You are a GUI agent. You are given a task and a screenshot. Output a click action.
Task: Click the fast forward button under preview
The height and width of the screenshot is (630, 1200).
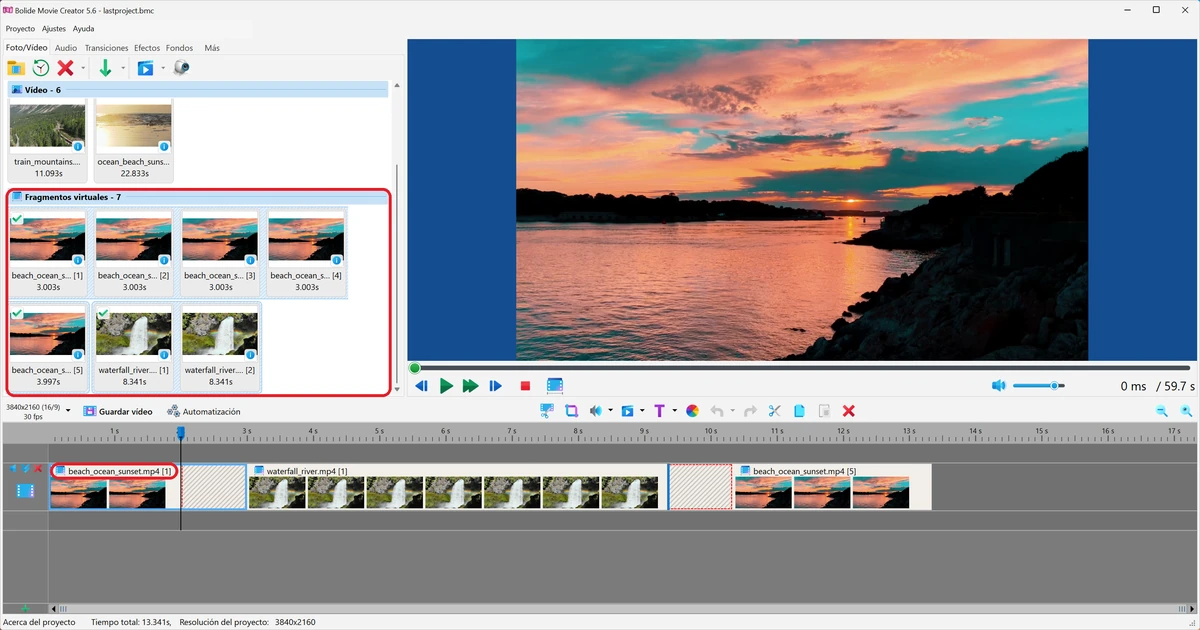coord(470,386)
